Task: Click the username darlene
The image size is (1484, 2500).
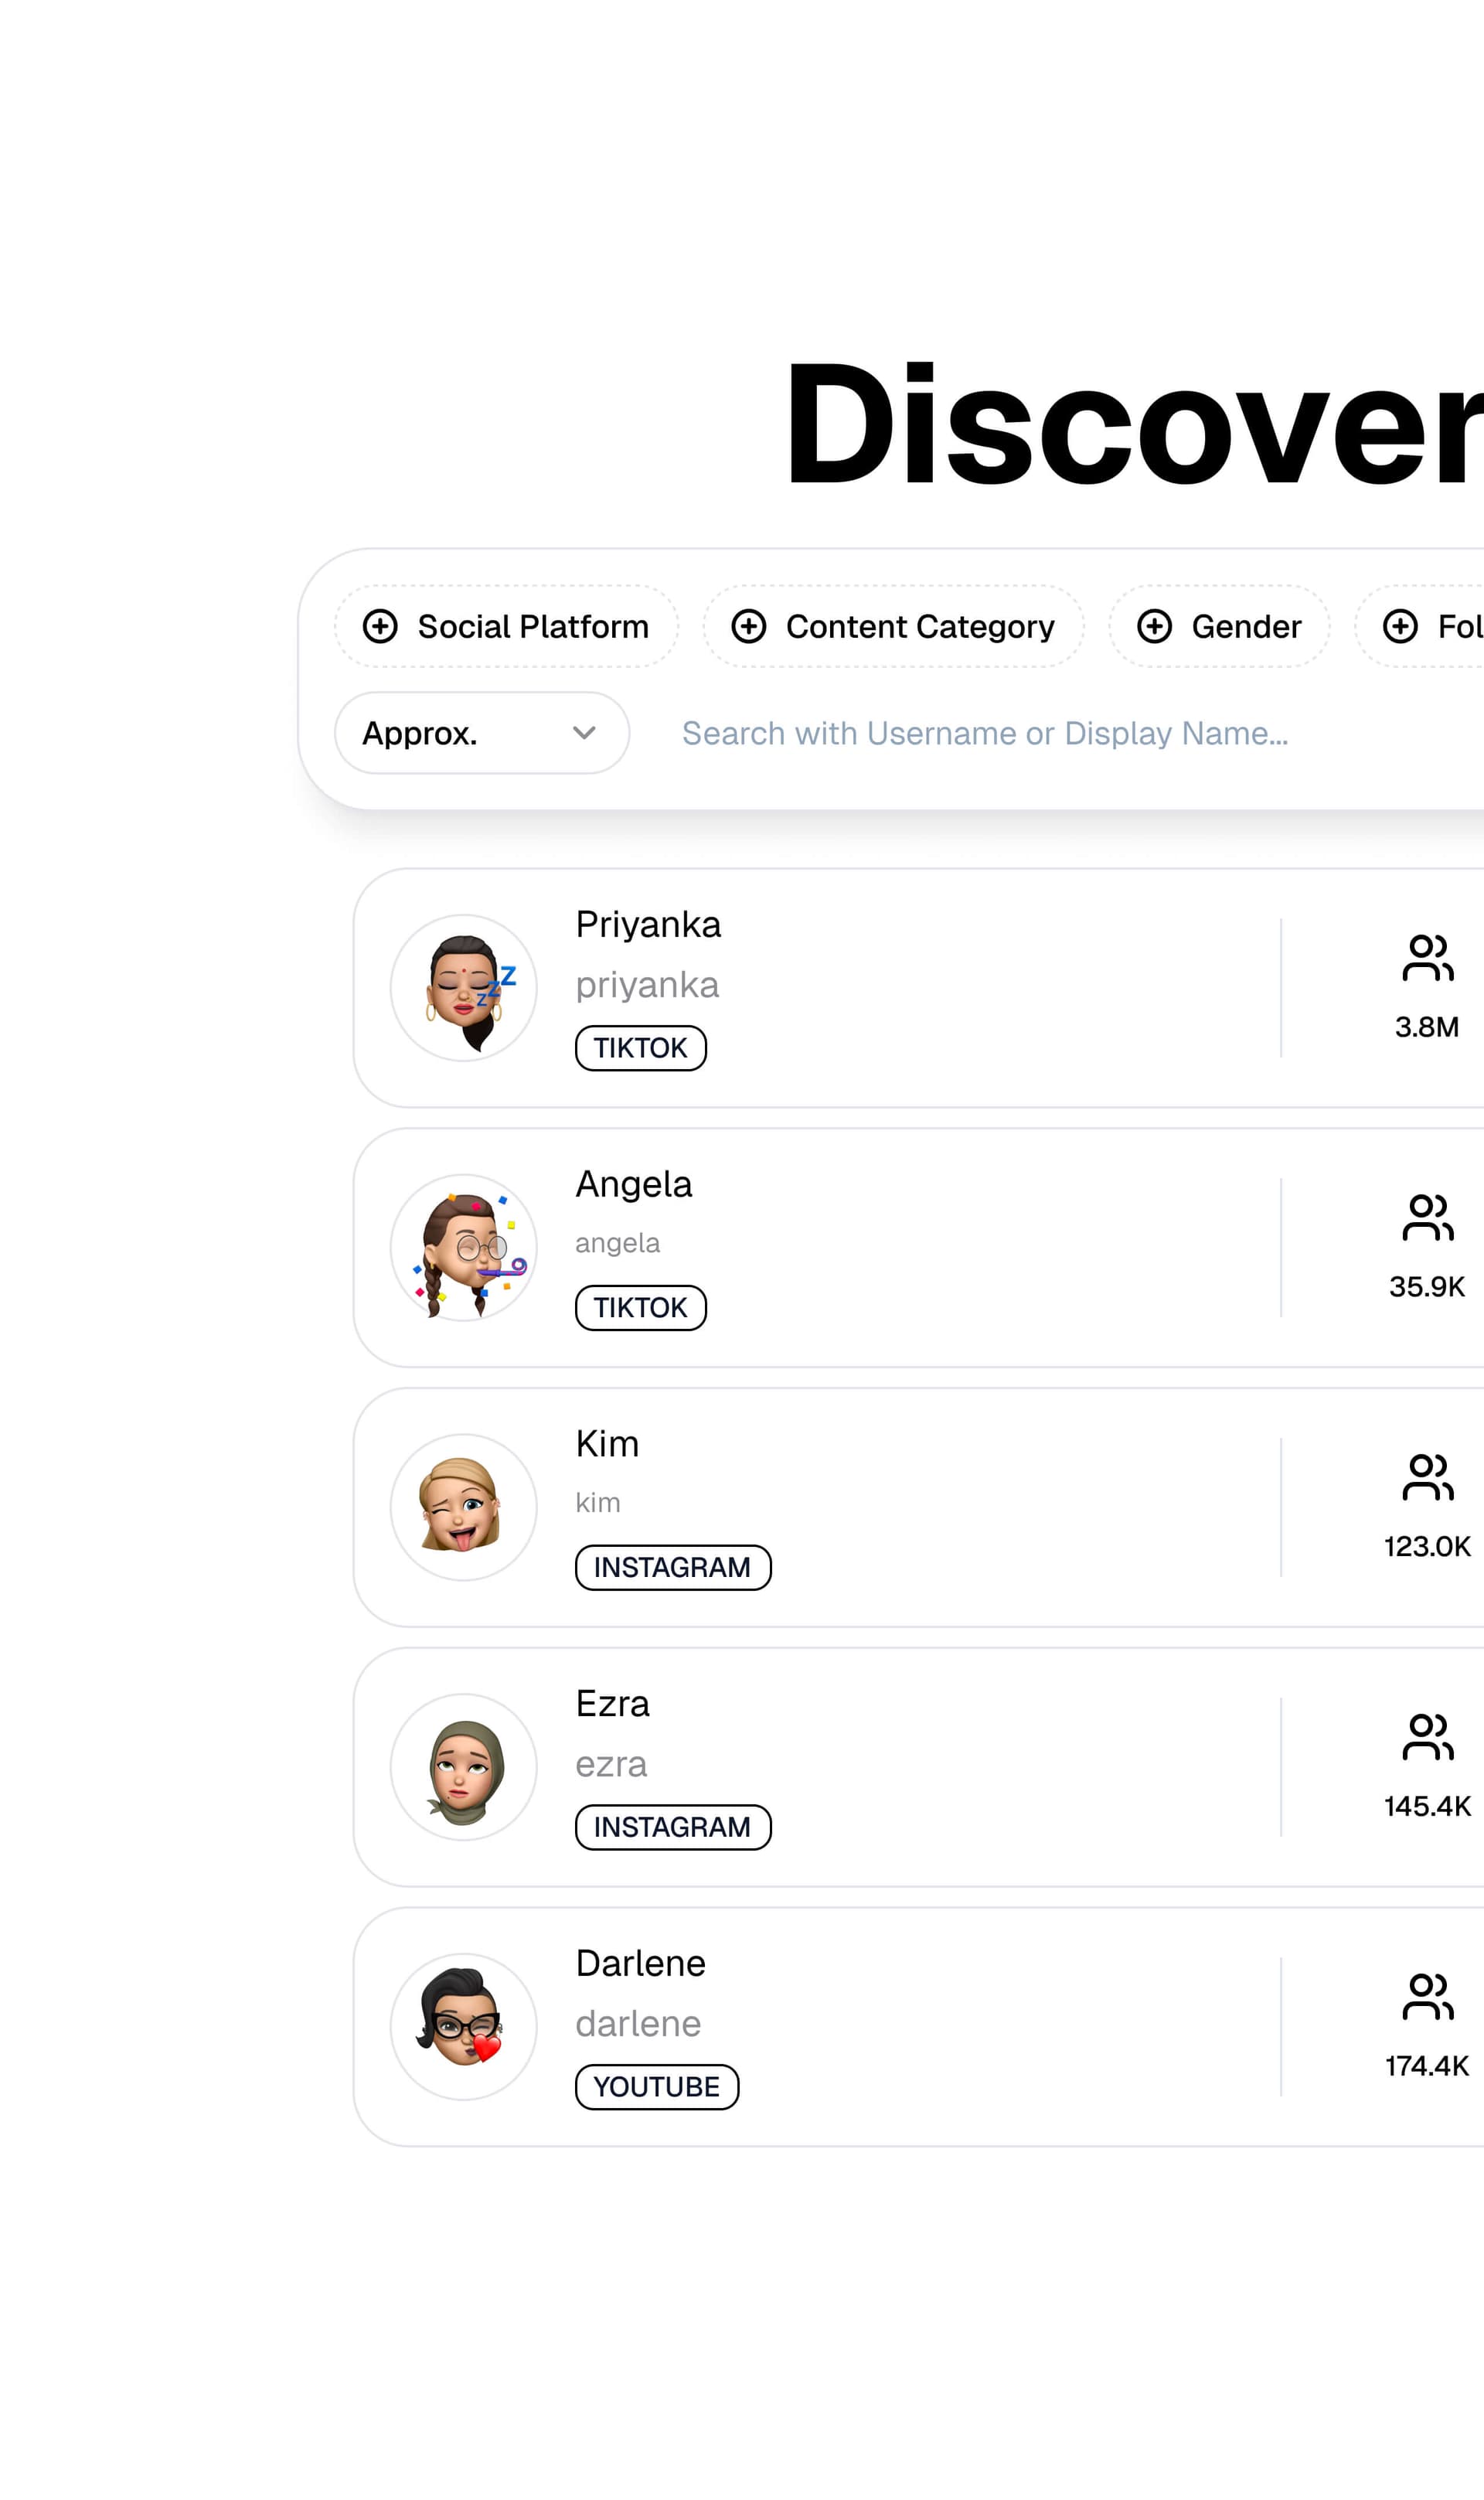Action: tap(638, 2024)
